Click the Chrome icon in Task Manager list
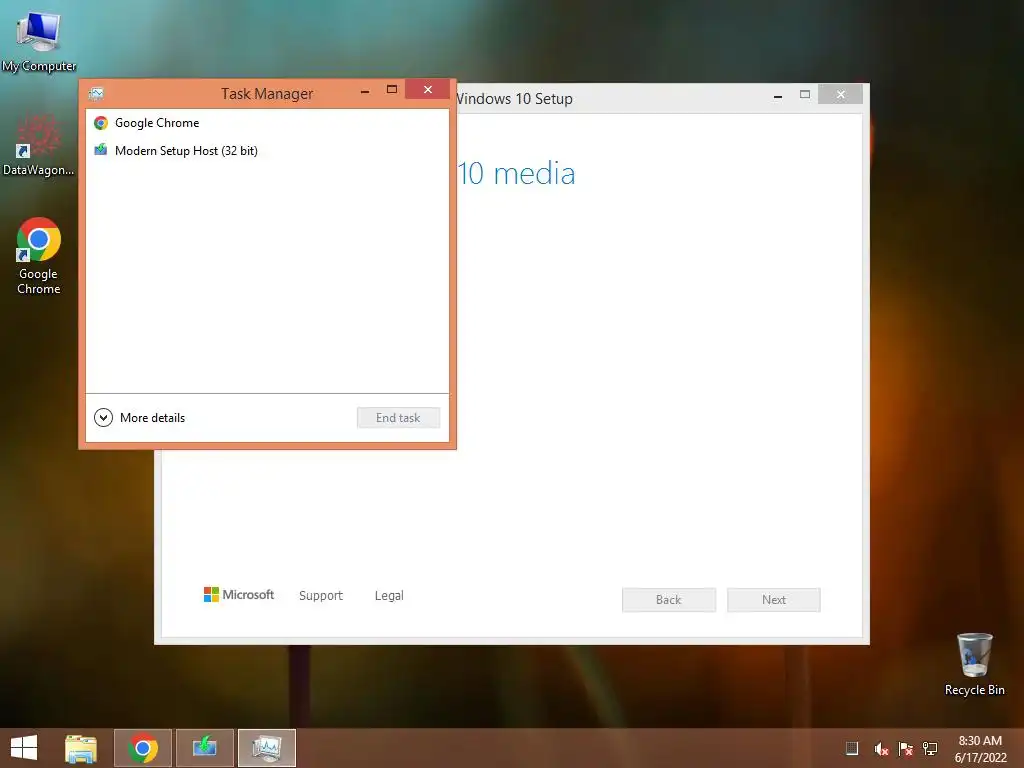Viewport: 1024px width, 768px height. tap(101, 123)
